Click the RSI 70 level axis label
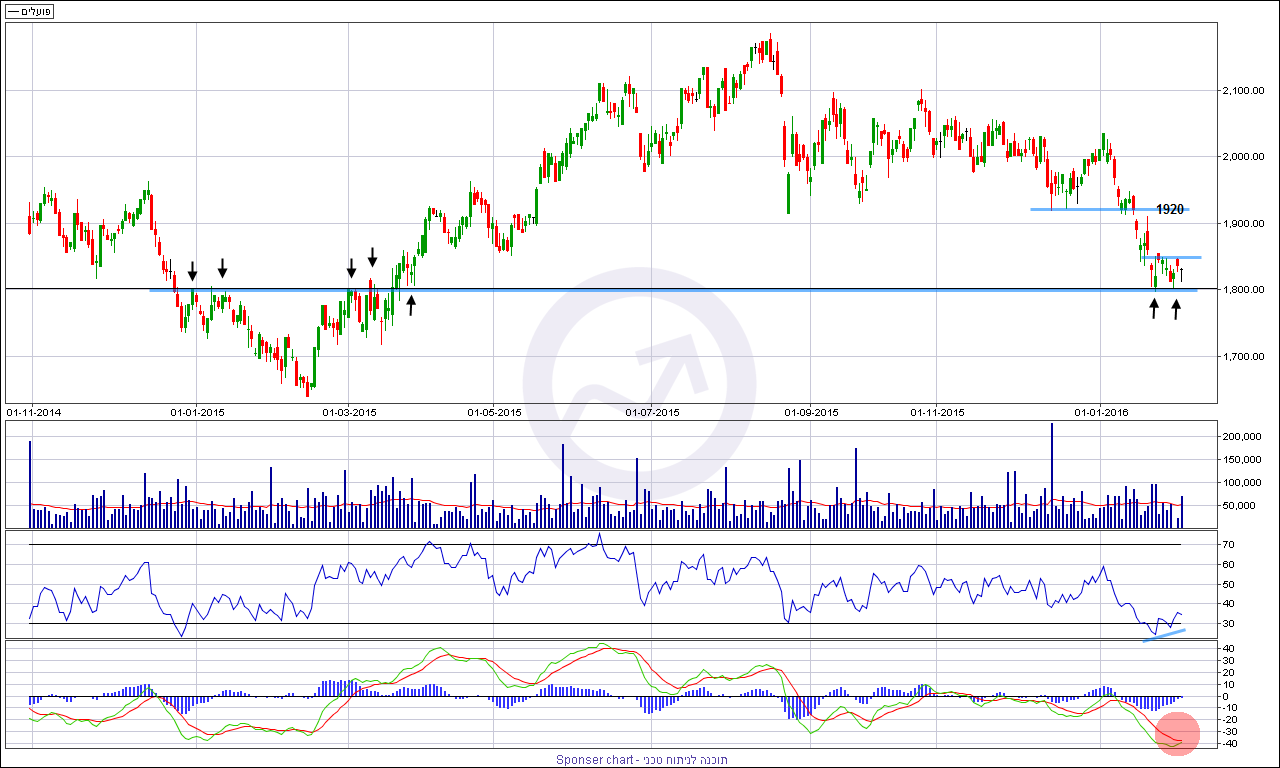This screenshot has width=1280, height=768. tap(1228, 545)
